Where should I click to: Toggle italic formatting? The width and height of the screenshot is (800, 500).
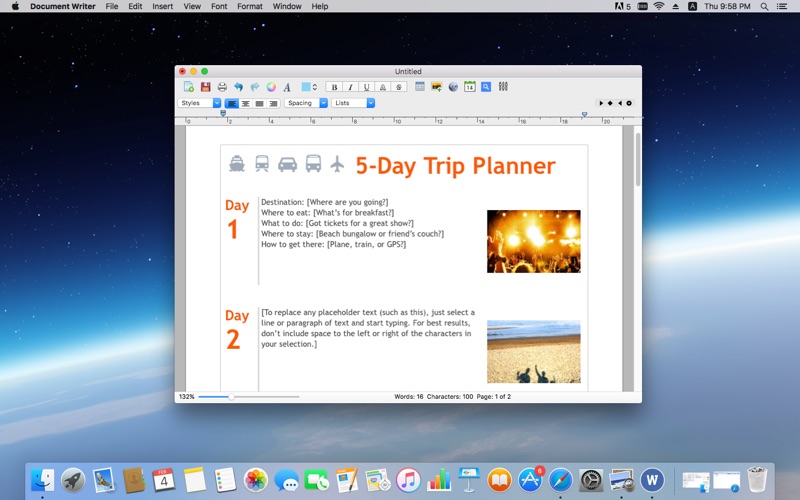(x=351, y=87)
